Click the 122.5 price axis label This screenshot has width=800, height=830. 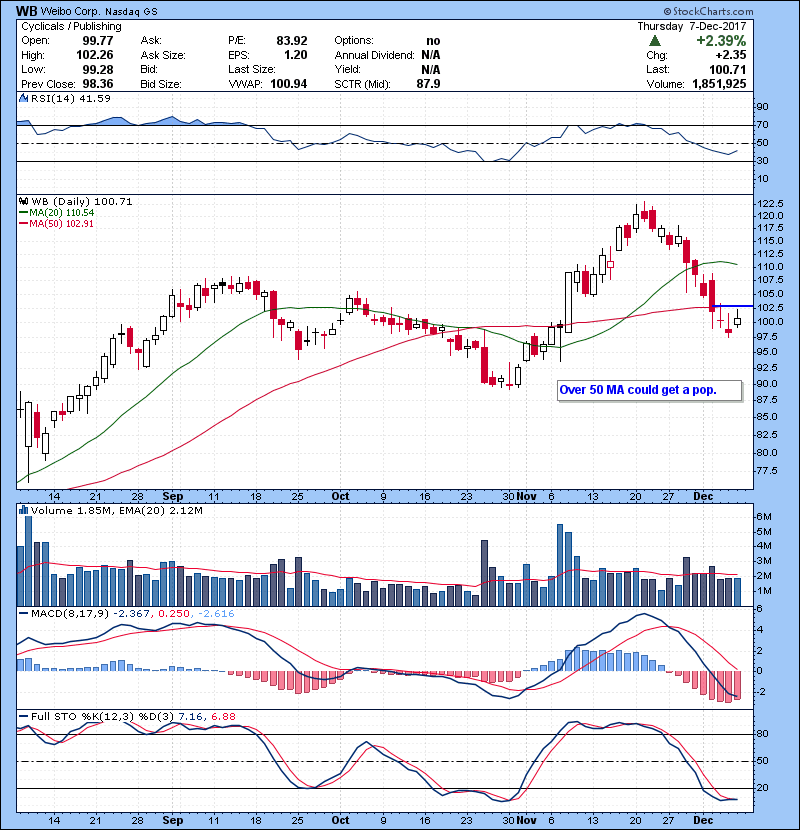point(770,204)
